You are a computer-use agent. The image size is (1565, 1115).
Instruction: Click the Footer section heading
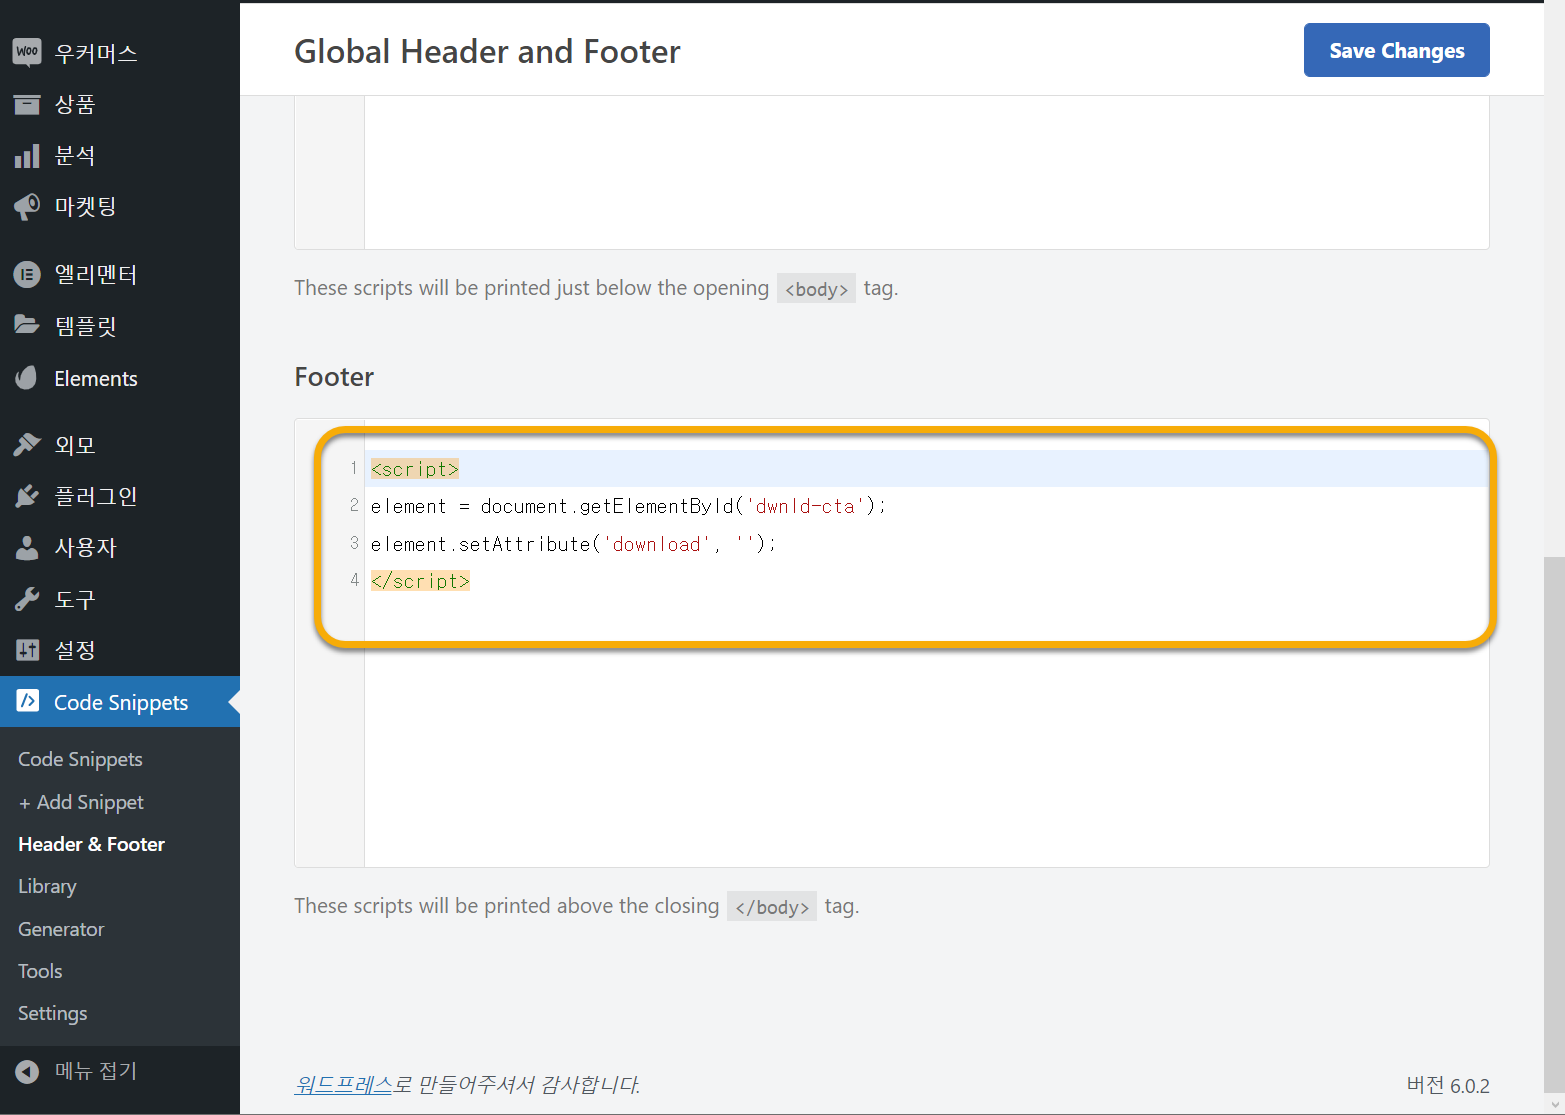[x=334, y=377]
